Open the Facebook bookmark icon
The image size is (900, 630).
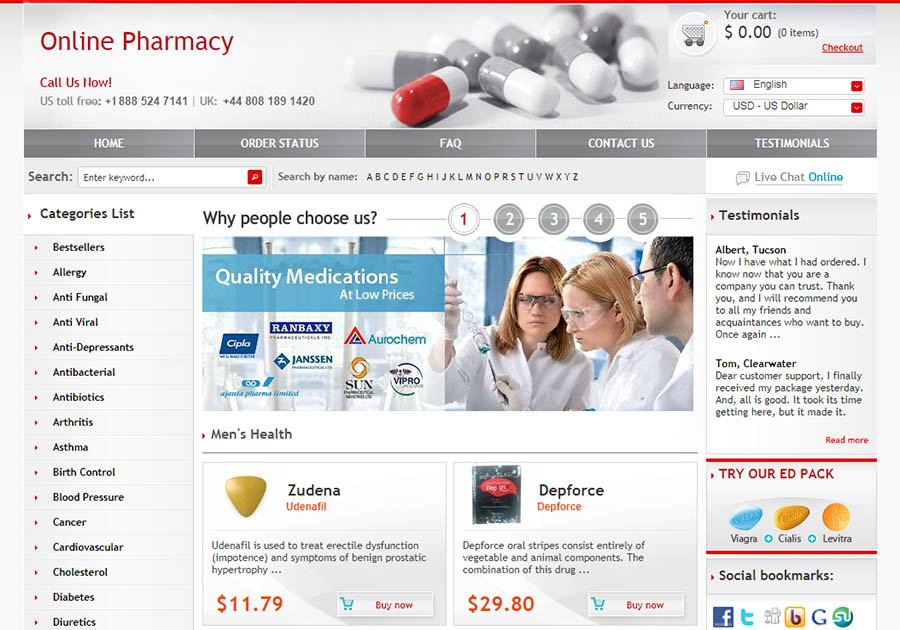click(x=723, y=617)
